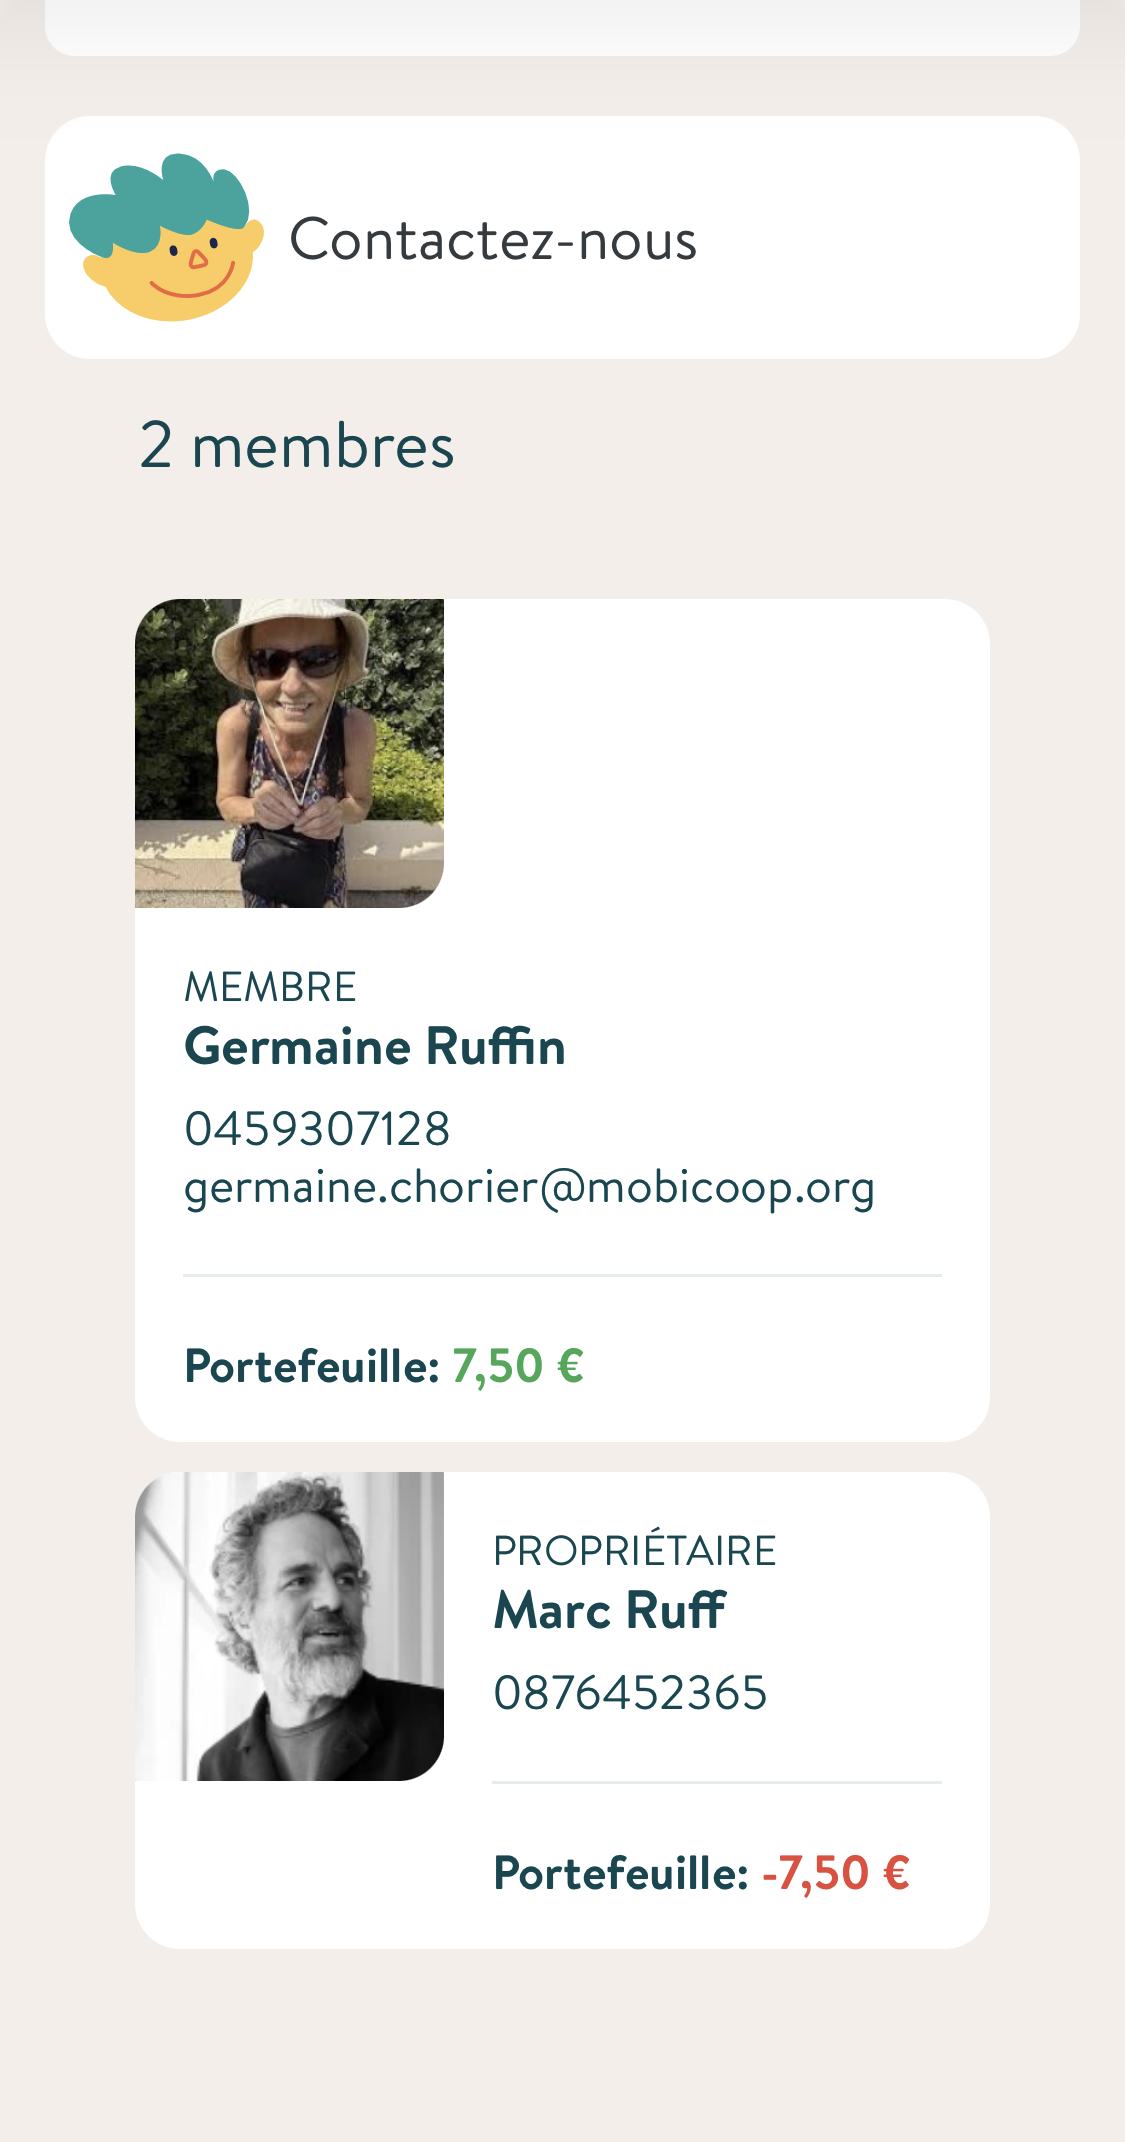This screenshot has width=1125, height=2142.
Task: Open the Contactez-nous link text
Action: (x=492, y=240)
